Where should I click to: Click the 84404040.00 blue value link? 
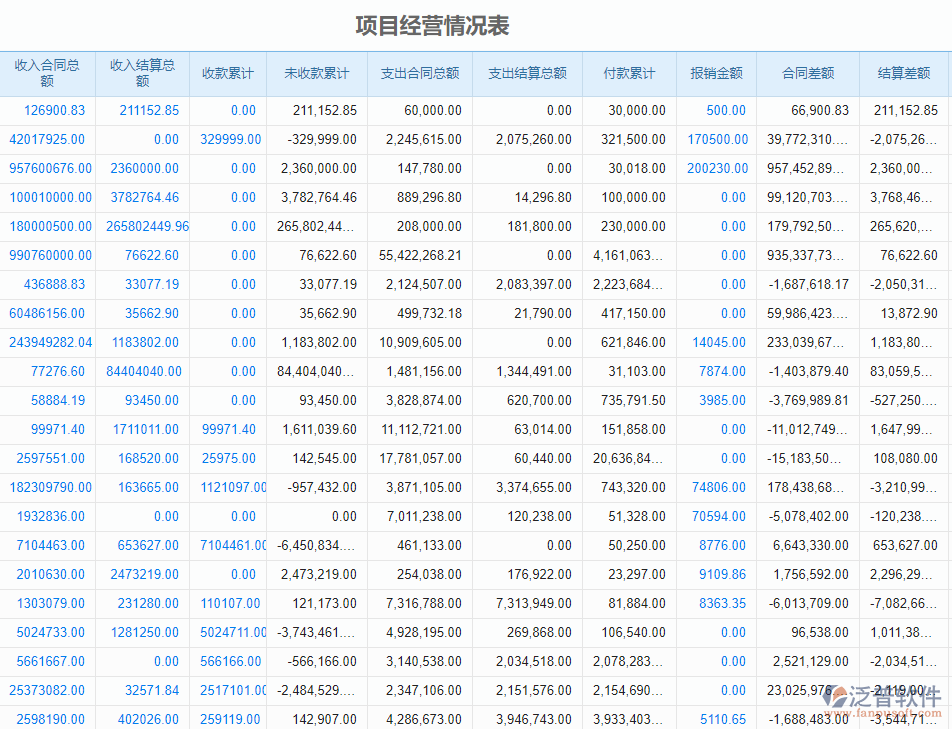click(143, 372)
